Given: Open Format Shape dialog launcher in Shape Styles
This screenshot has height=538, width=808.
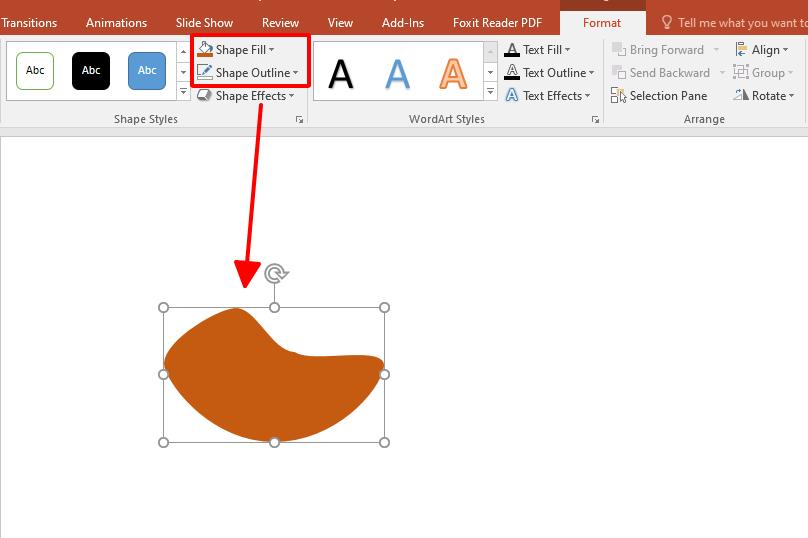Looking at the screenshot, I should [x=299, y=120].
